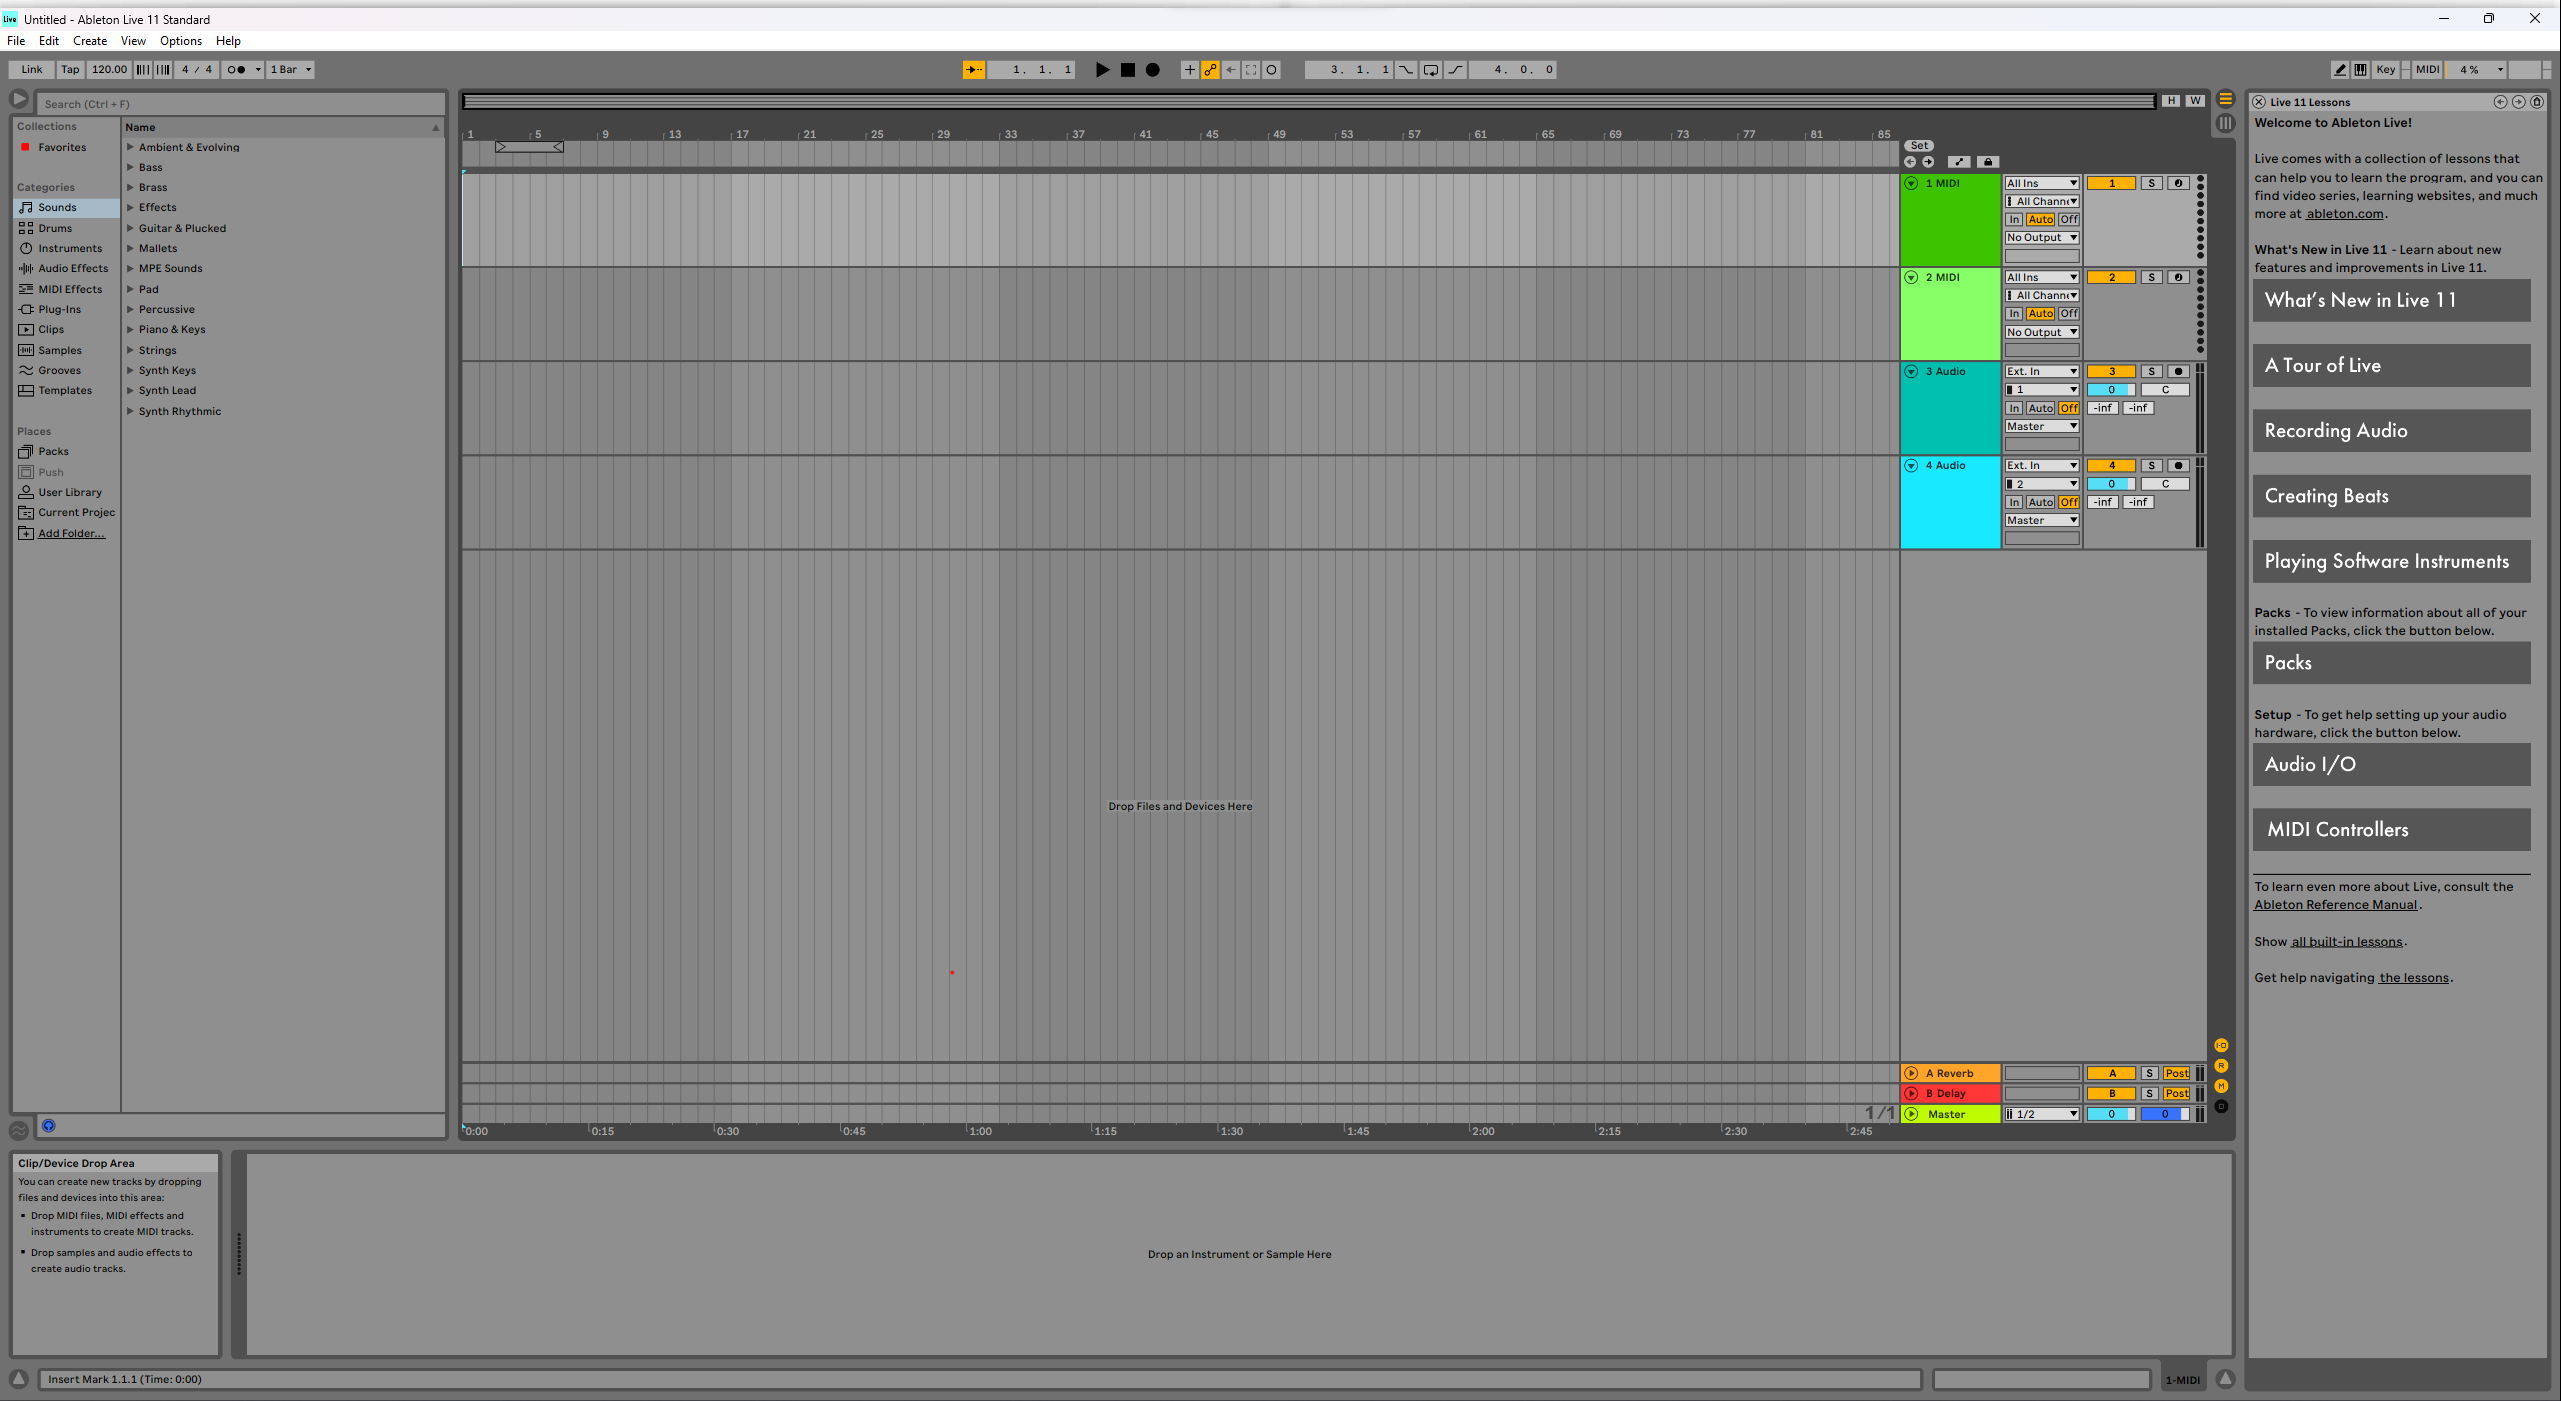
Task: Toggle the Punch-Out switch
Action: (1456, 70)
